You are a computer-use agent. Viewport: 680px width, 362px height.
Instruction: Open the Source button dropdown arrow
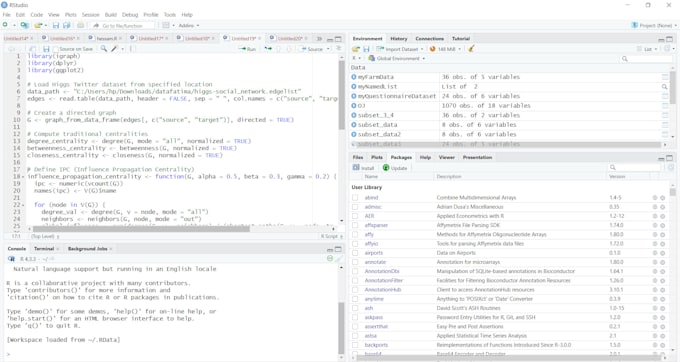coord(328,49)
